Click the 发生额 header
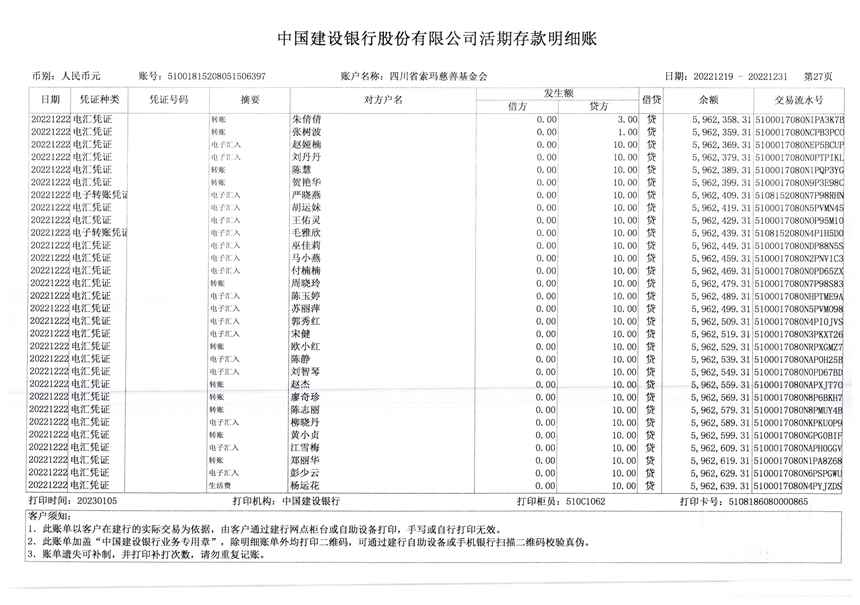The image size is (860, 605). [558, 93]
